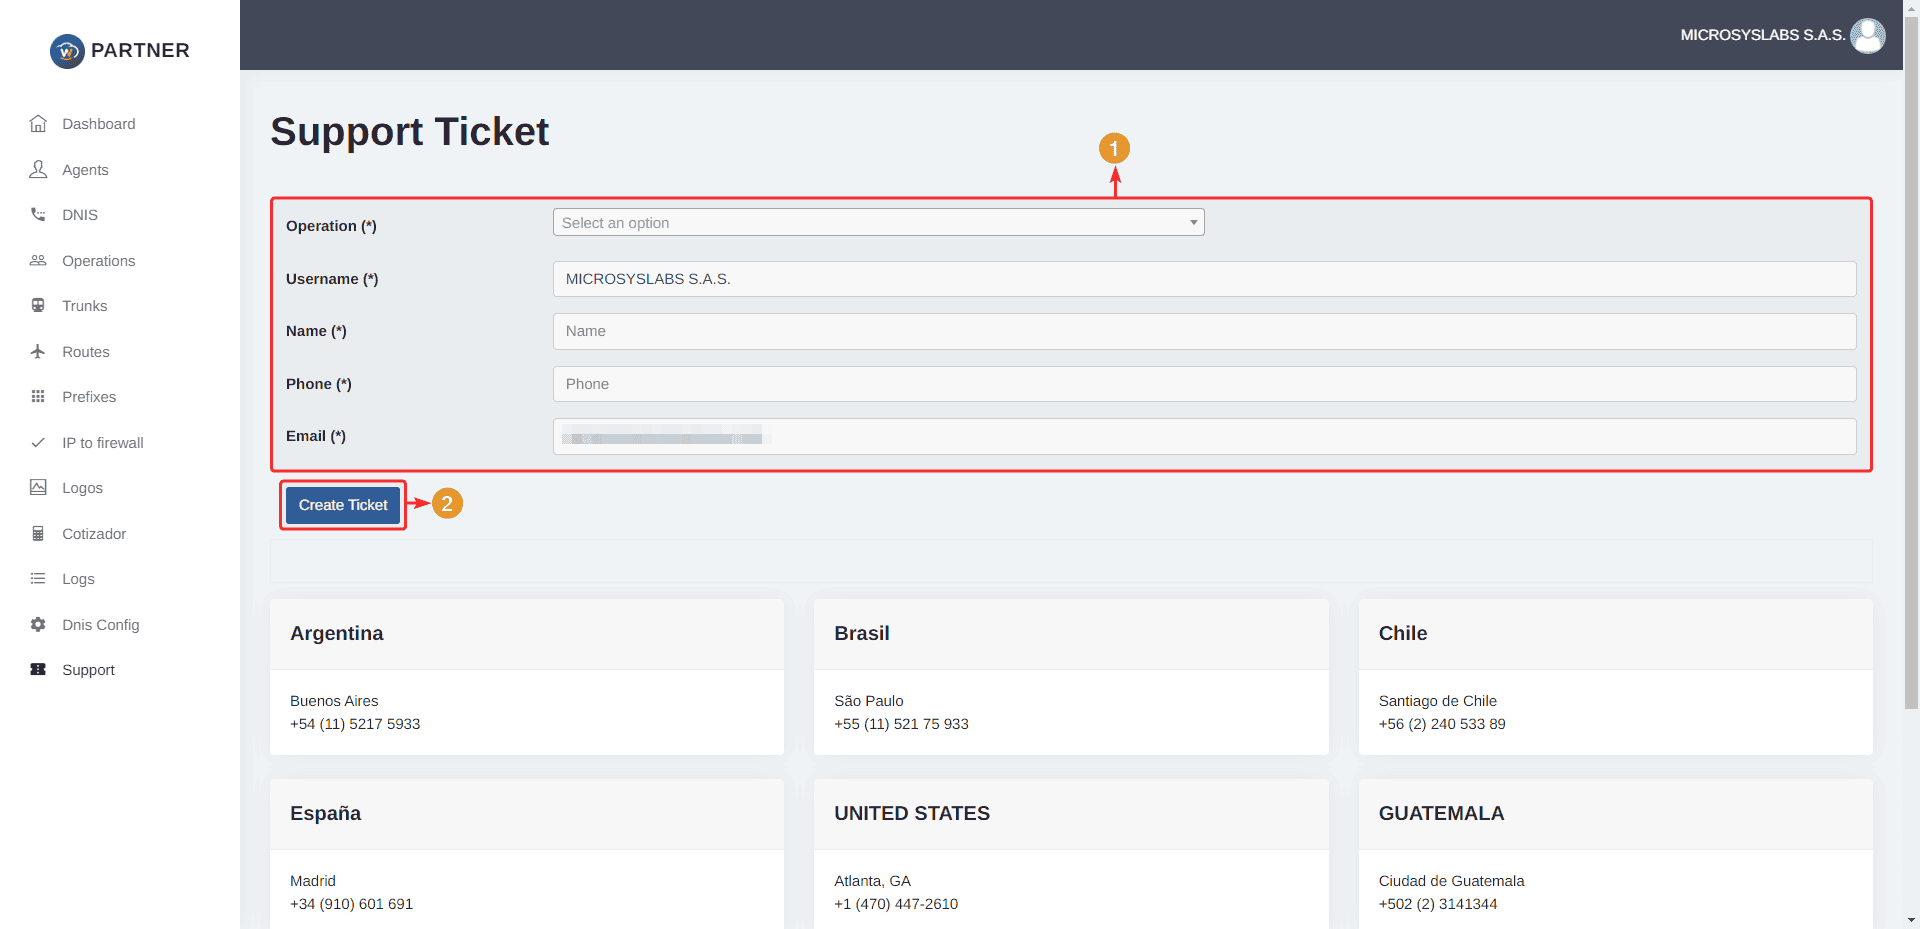The width and height of the screenshot is (1920, 929).
Task: Focus the Email input field
Action: (x=1204, y=436)
